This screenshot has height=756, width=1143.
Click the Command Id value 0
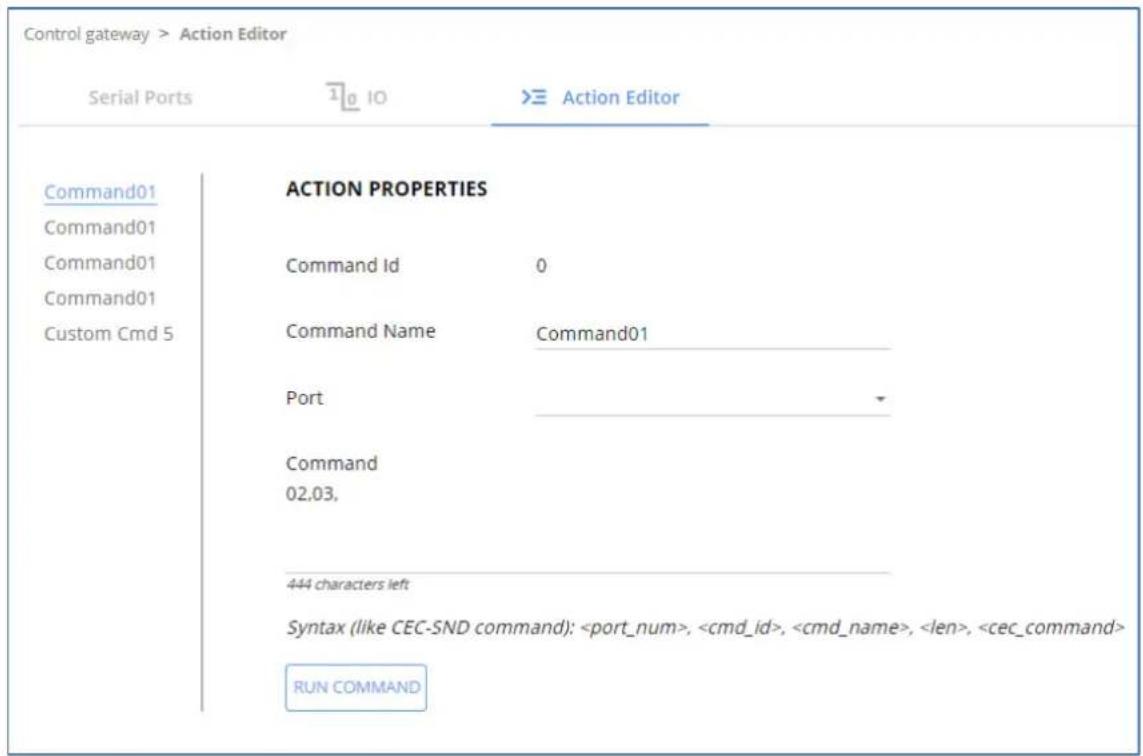click(541, 266)
